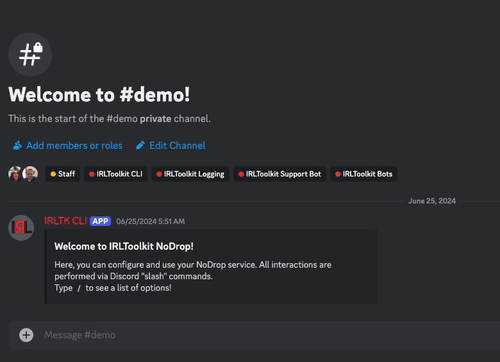Select the IRLToolkit CLI role chip

(116, 174)
